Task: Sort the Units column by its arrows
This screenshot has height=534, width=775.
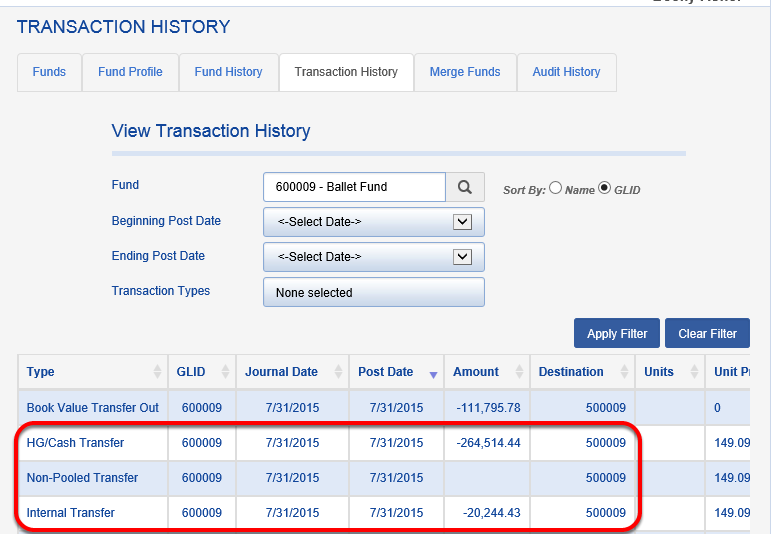Action: [694, 371]
